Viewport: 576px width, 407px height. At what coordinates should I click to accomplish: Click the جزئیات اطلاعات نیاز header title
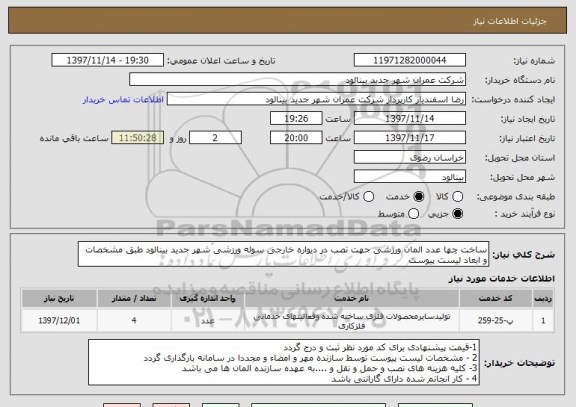click(510, 21)
